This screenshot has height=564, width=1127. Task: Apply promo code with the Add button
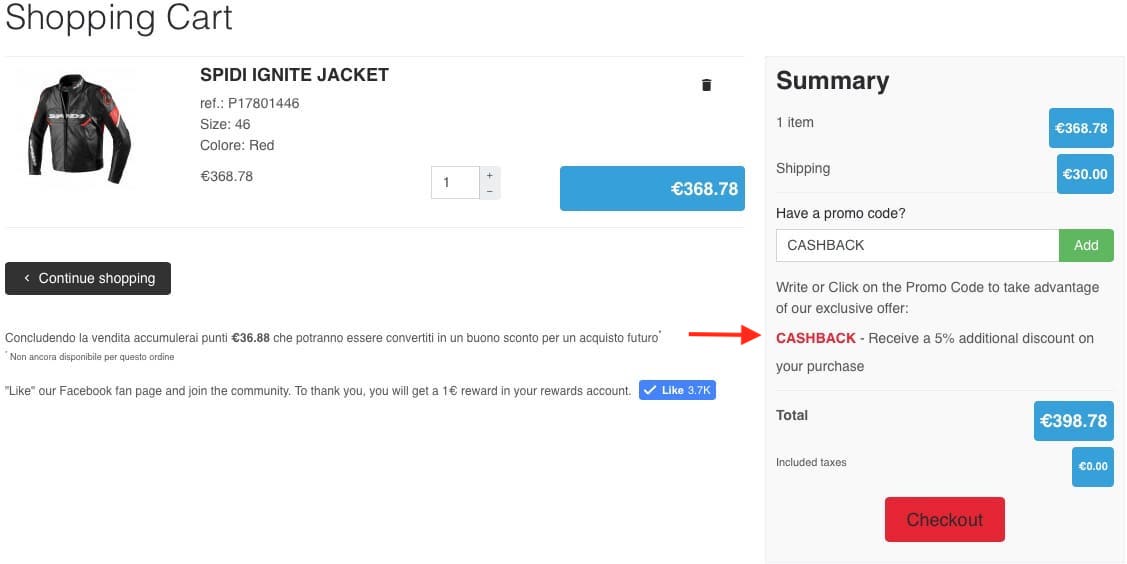(x=1086, y=245)
